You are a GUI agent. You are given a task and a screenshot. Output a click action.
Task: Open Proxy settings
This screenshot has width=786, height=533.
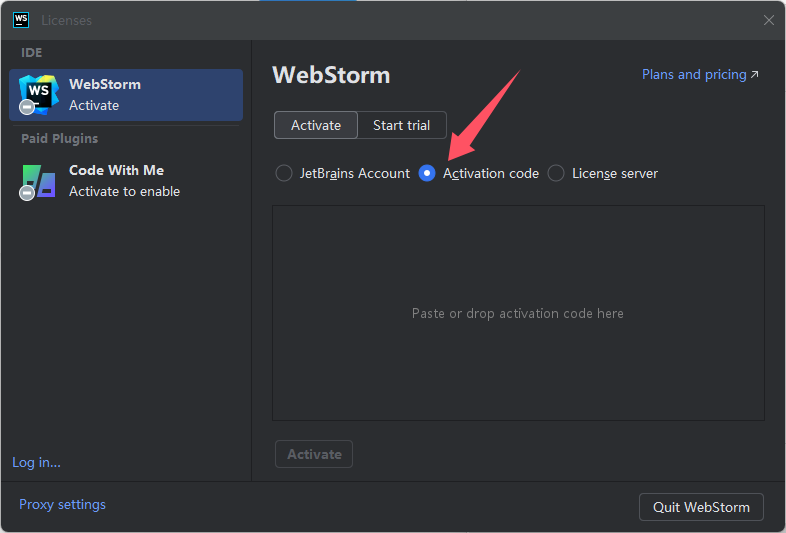[62, 504]
